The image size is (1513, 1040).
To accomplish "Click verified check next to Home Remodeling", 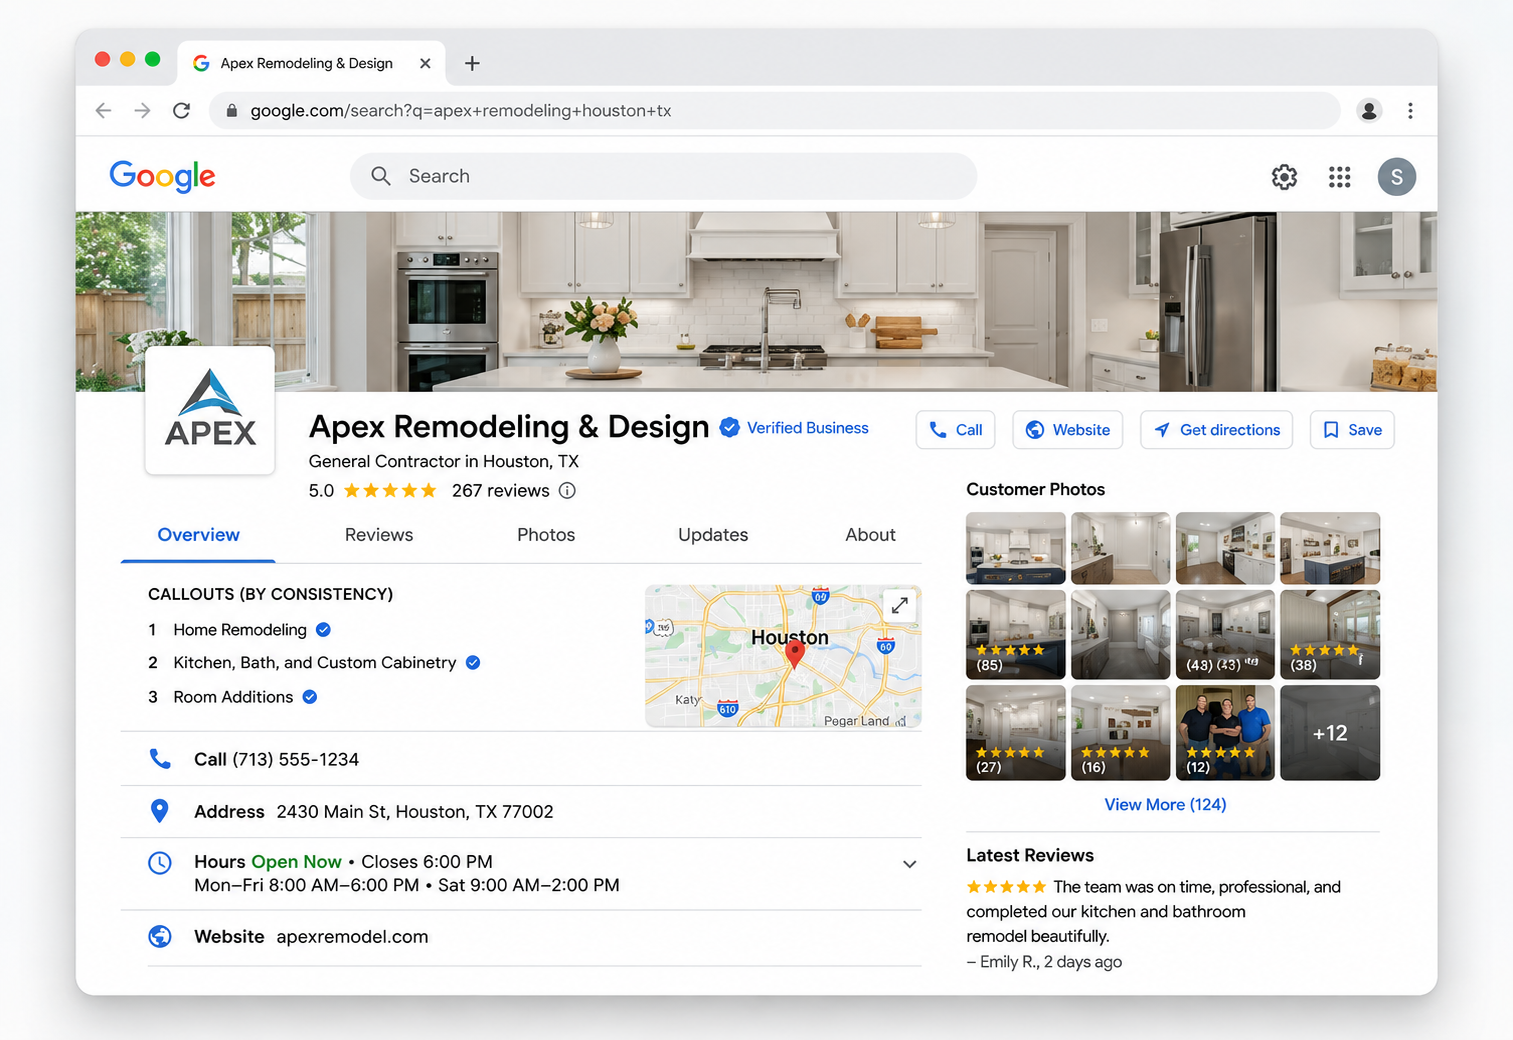I will pyautogui.click(x=323, y=630).
